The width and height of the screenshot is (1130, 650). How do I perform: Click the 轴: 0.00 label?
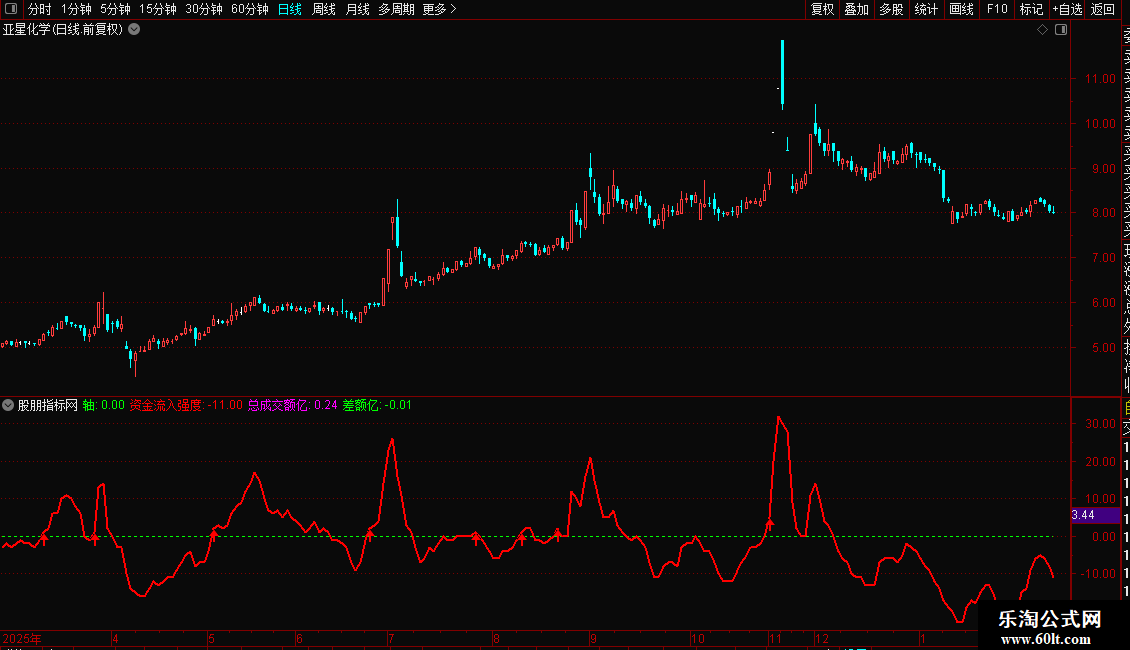[x=104, y=405]
